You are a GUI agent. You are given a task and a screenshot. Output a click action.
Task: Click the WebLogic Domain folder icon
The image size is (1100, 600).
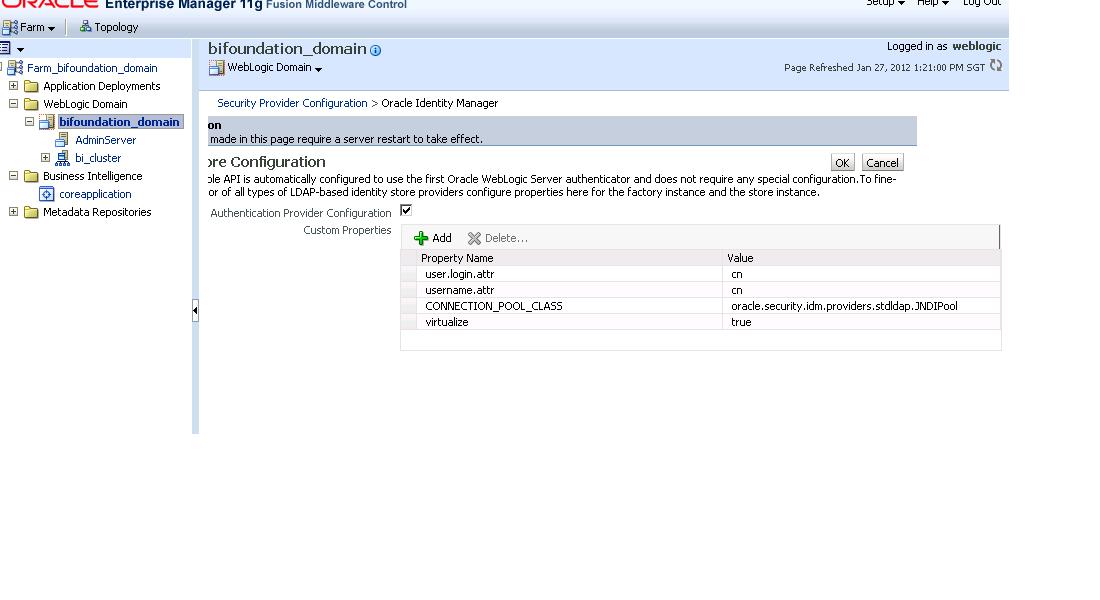pyautogui.click(x=31, y=104)
